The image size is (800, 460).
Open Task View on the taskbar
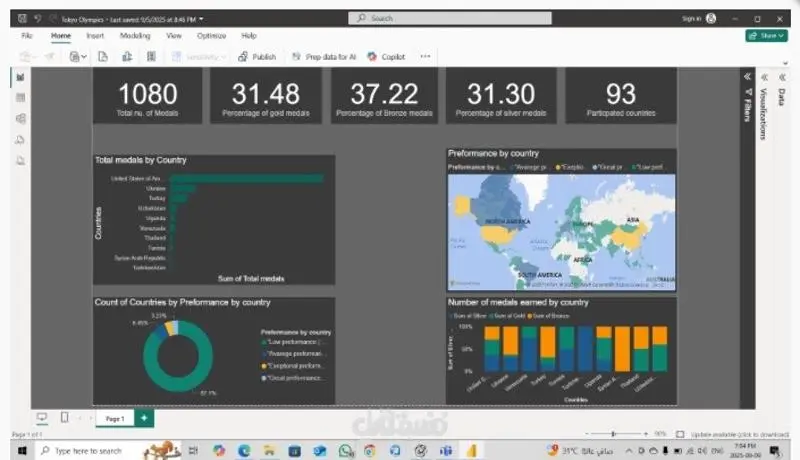[193, 451]
